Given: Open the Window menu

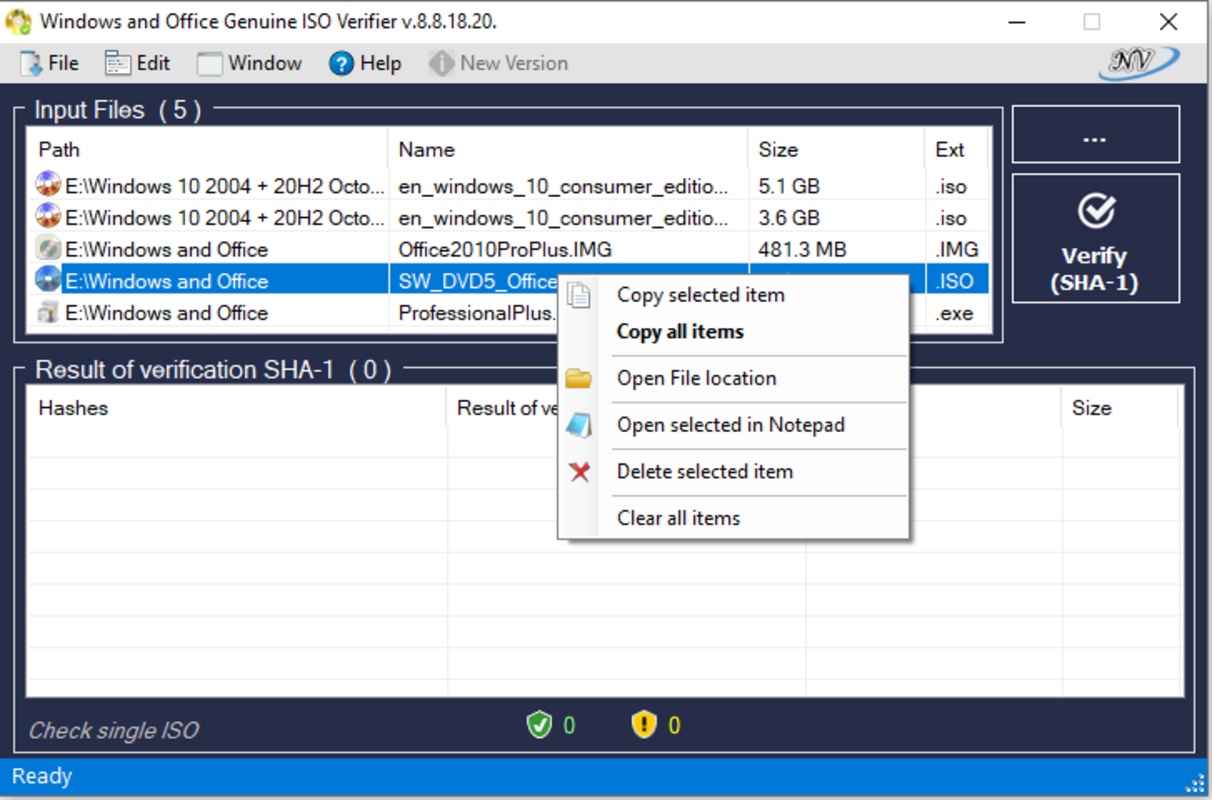Looking at the screenshot, I should 250,63.
